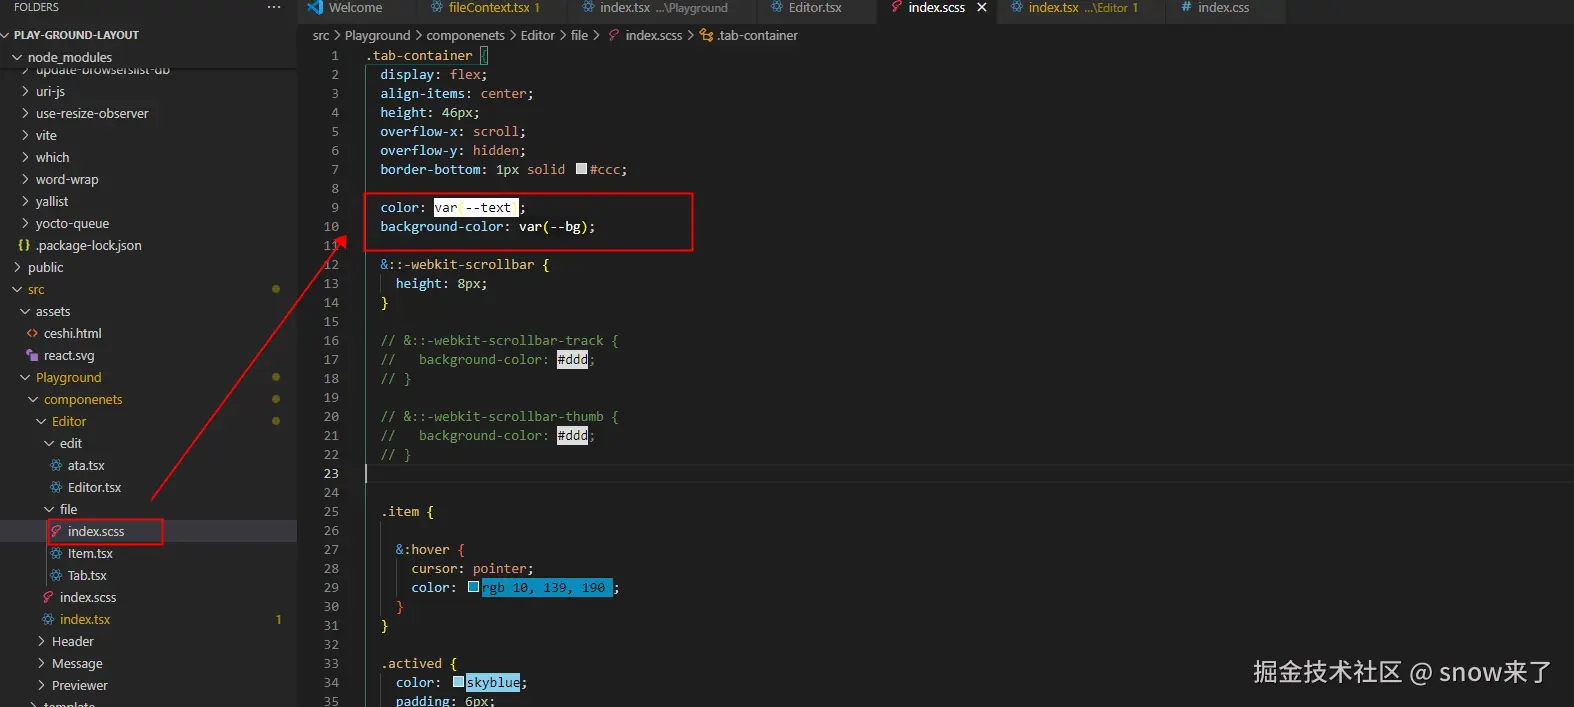The width and height of the screenshot is (1574, 707).
Task: Click the Editor breadcrumb segment
Action: [537, 35]
